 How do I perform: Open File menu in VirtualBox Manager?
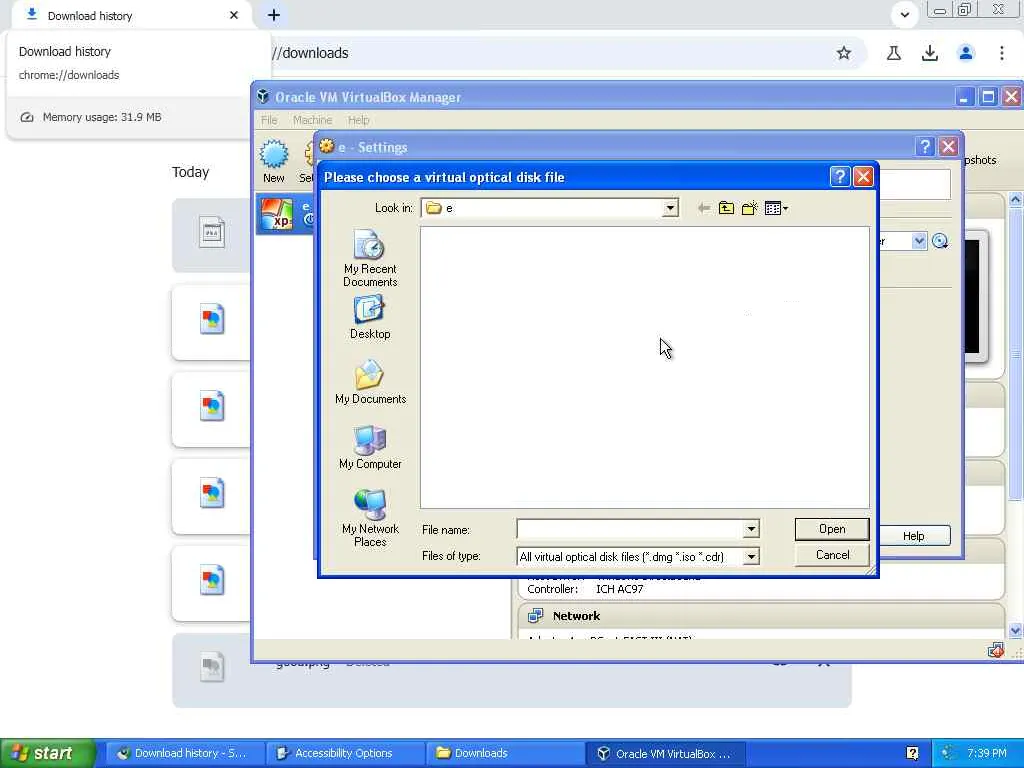coord(269,120)
